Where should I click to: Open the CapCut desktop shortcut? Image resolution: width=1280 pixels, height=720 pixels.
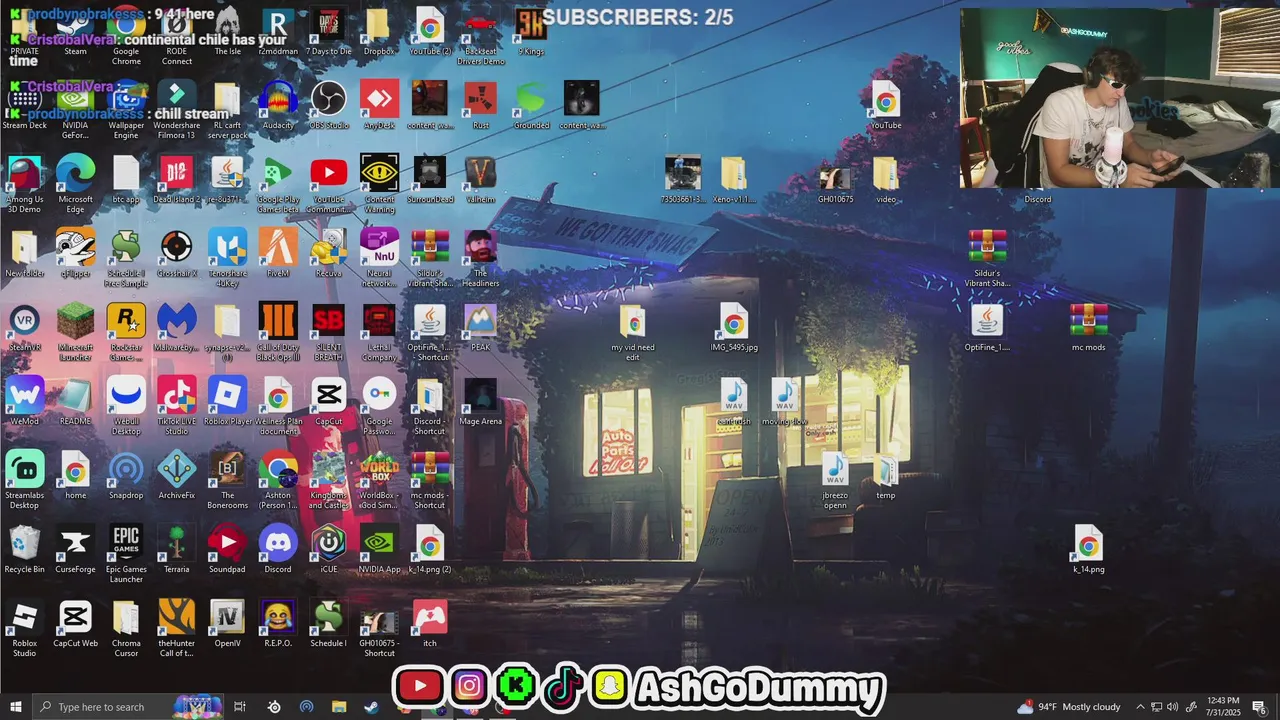click(328, 402)
